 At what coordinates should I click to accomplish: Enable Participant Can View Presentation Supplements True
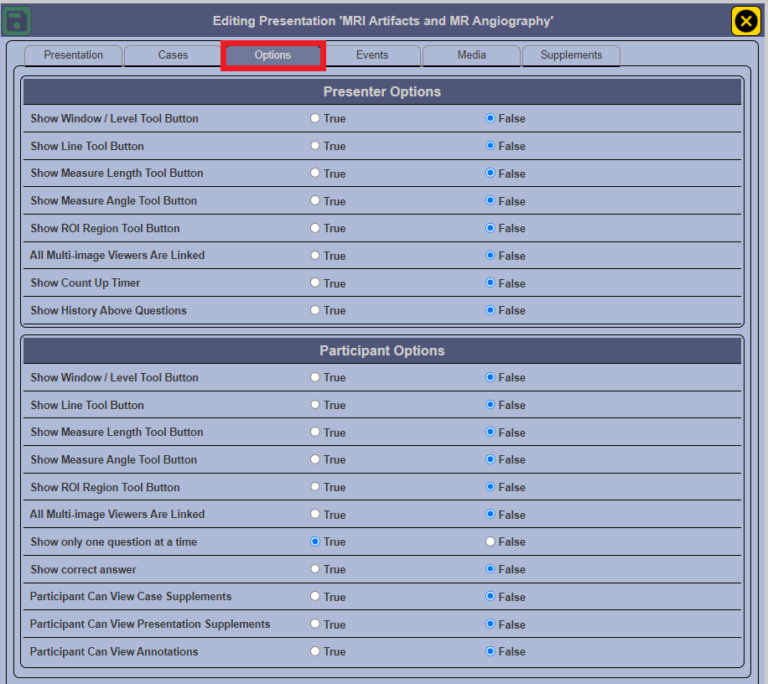click(316, 624)
